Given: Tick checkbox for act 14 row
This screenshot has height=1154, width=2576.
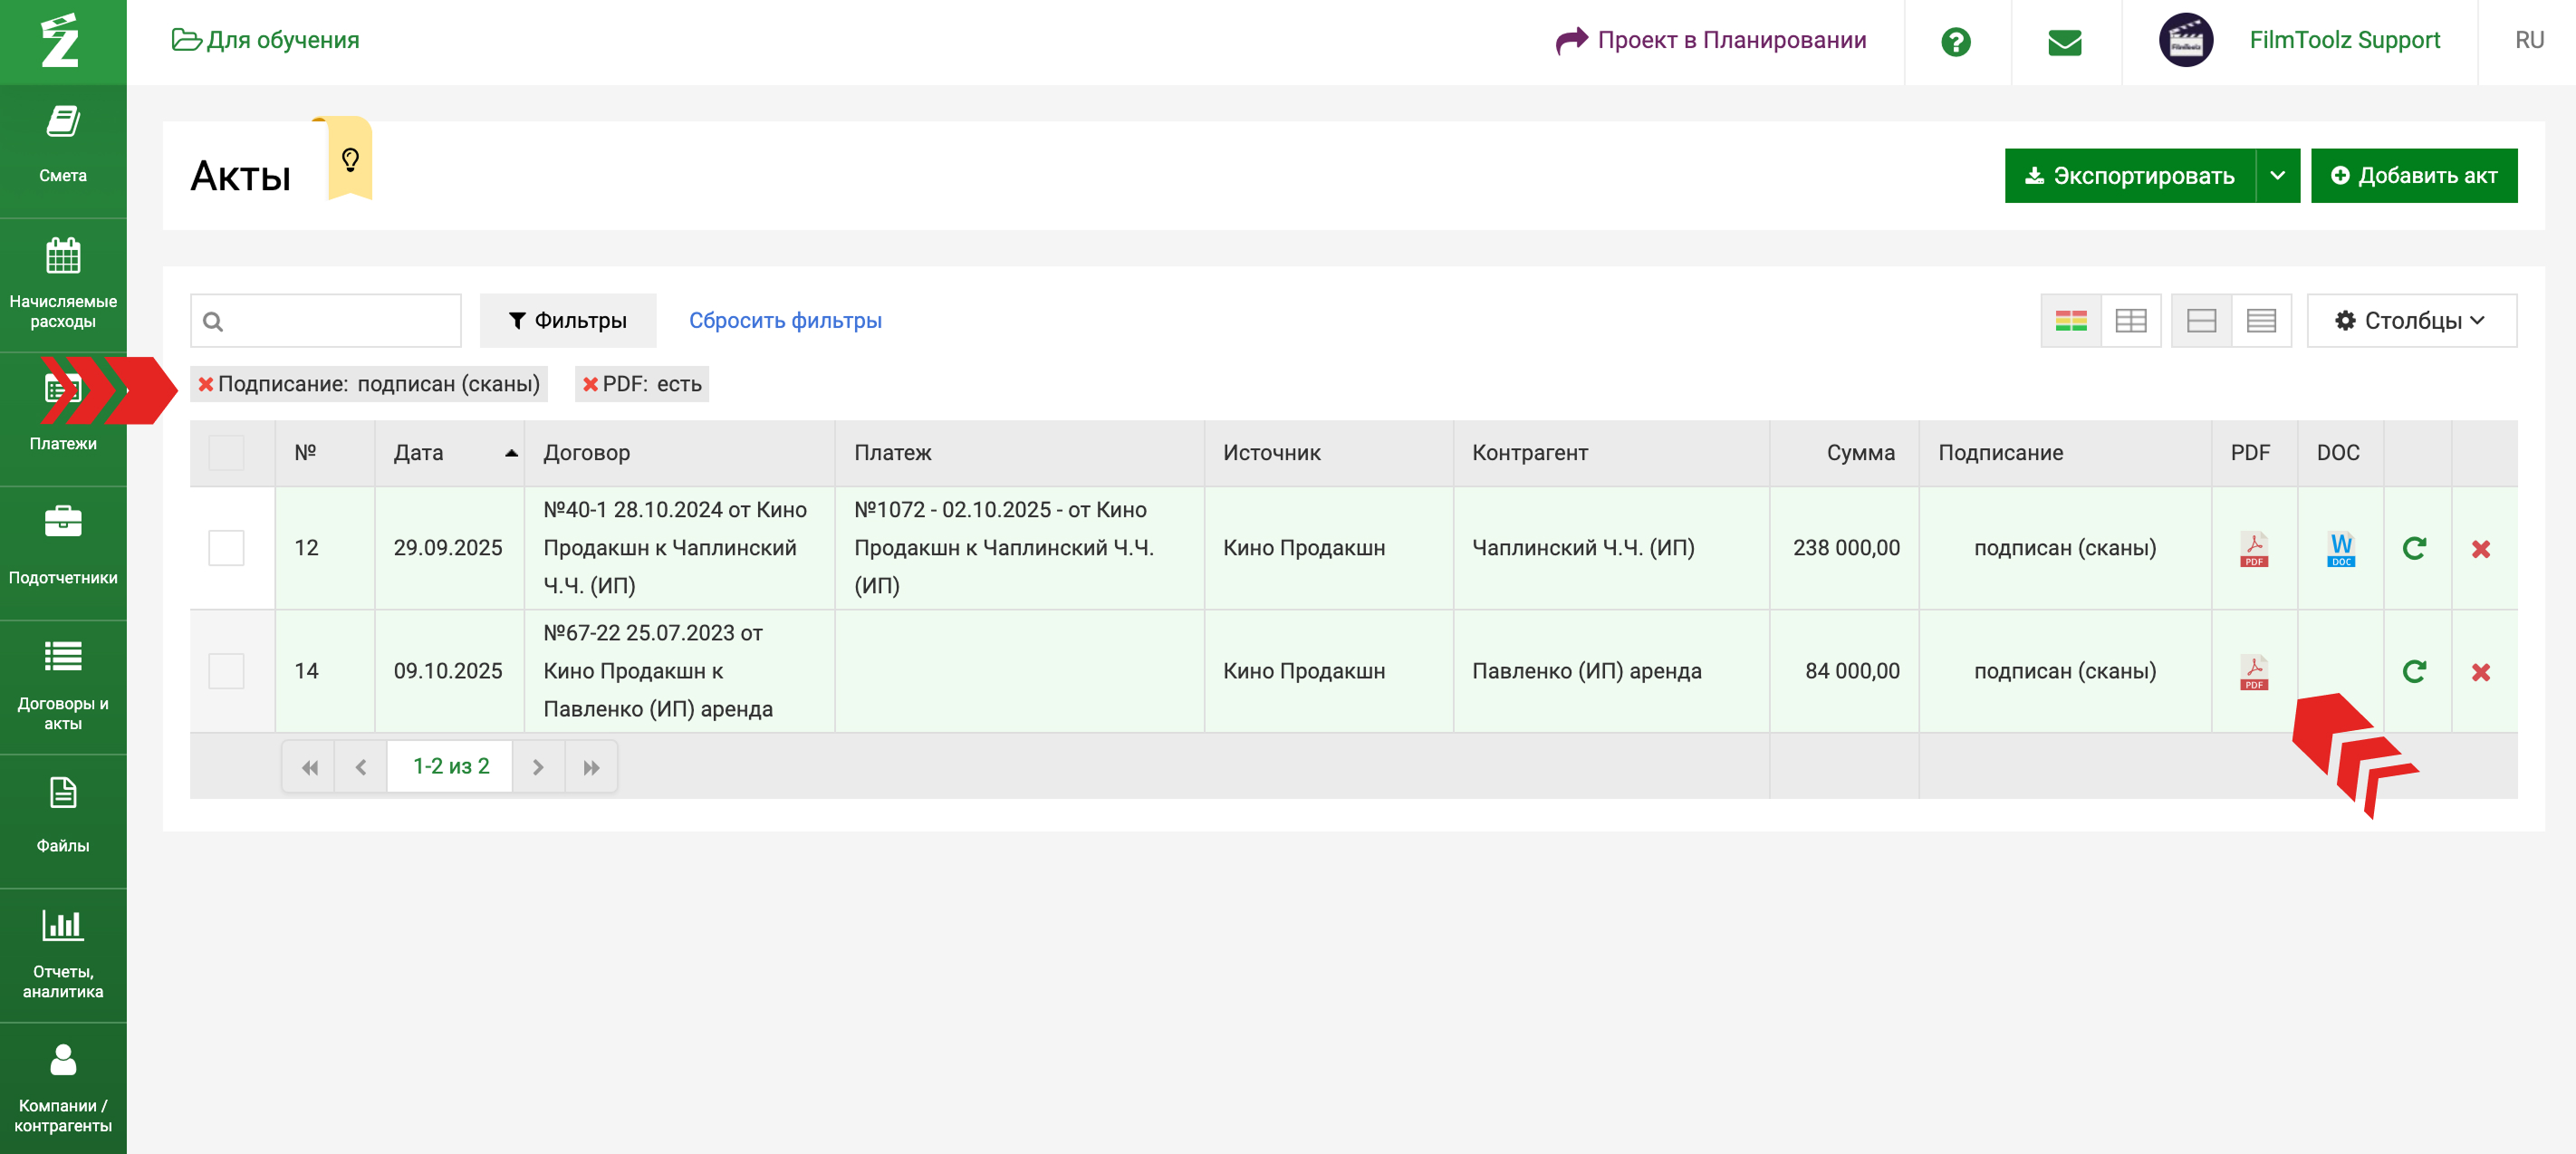Looking at the screenshot, I should (x=226, y=671).
